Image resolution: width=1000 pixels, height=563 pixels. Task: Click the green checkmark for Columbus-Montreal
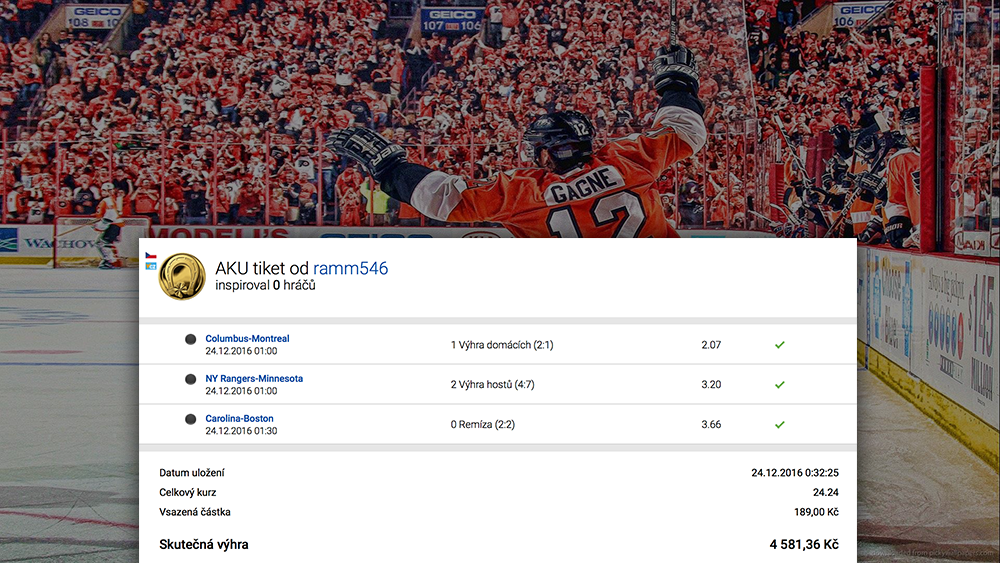(x=779, y=345)
